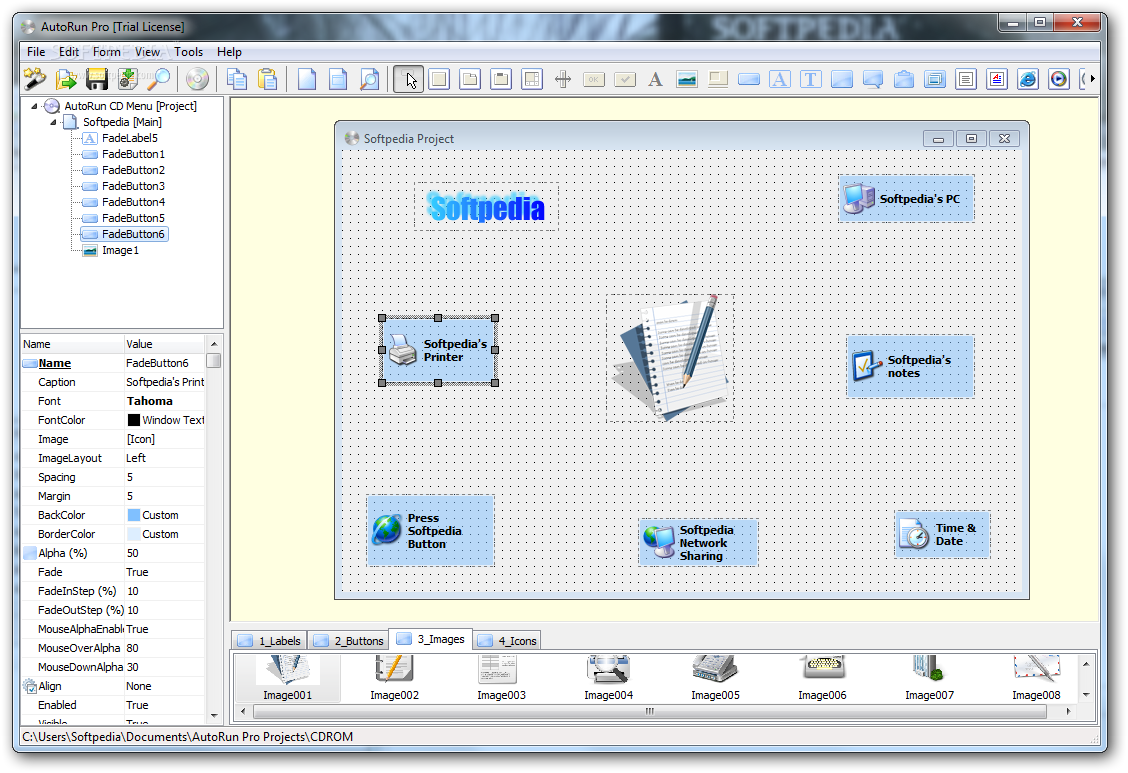The image size is (1128, 773).
Task: Click the page preview magnifier icon
Action: (369, 78)
